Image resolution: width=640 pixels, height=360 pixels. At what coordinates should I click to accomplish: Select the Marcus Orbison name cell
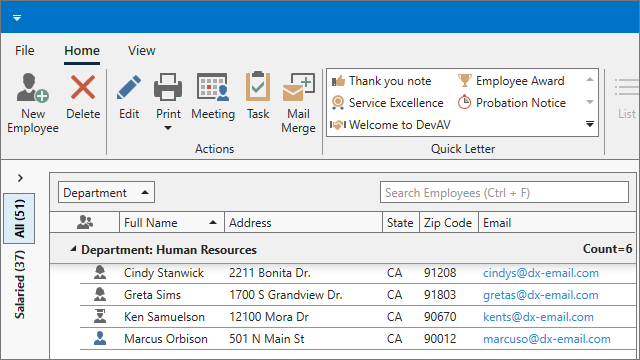[166, 339]
